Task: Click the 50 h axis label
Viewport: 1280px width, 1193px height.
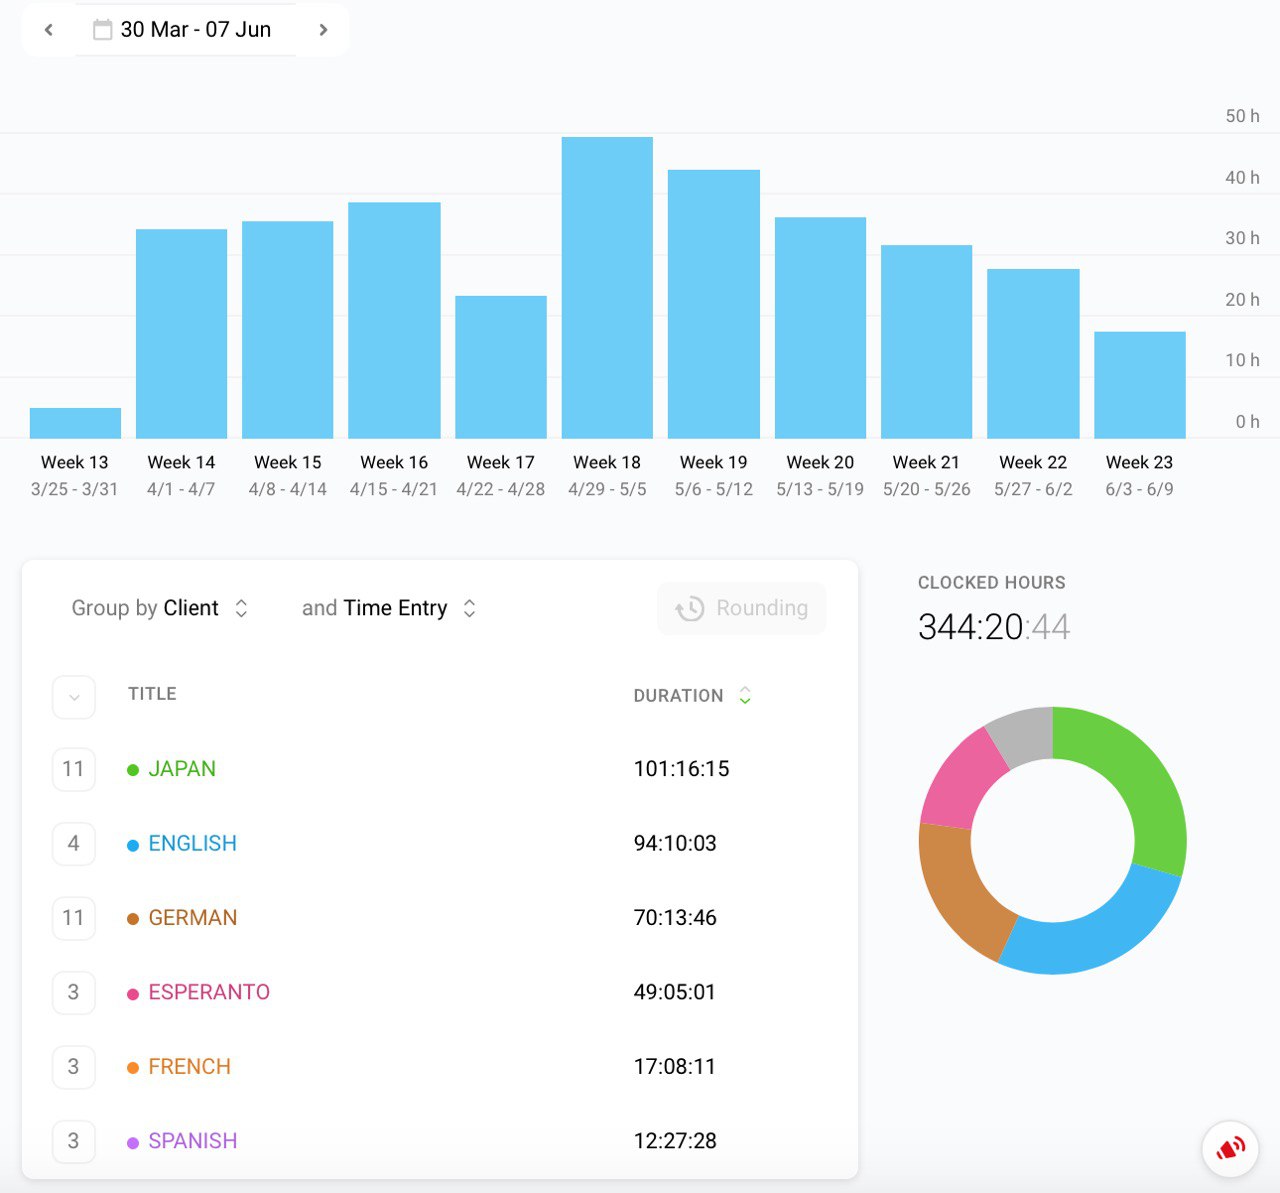Action: point(1243,116)
